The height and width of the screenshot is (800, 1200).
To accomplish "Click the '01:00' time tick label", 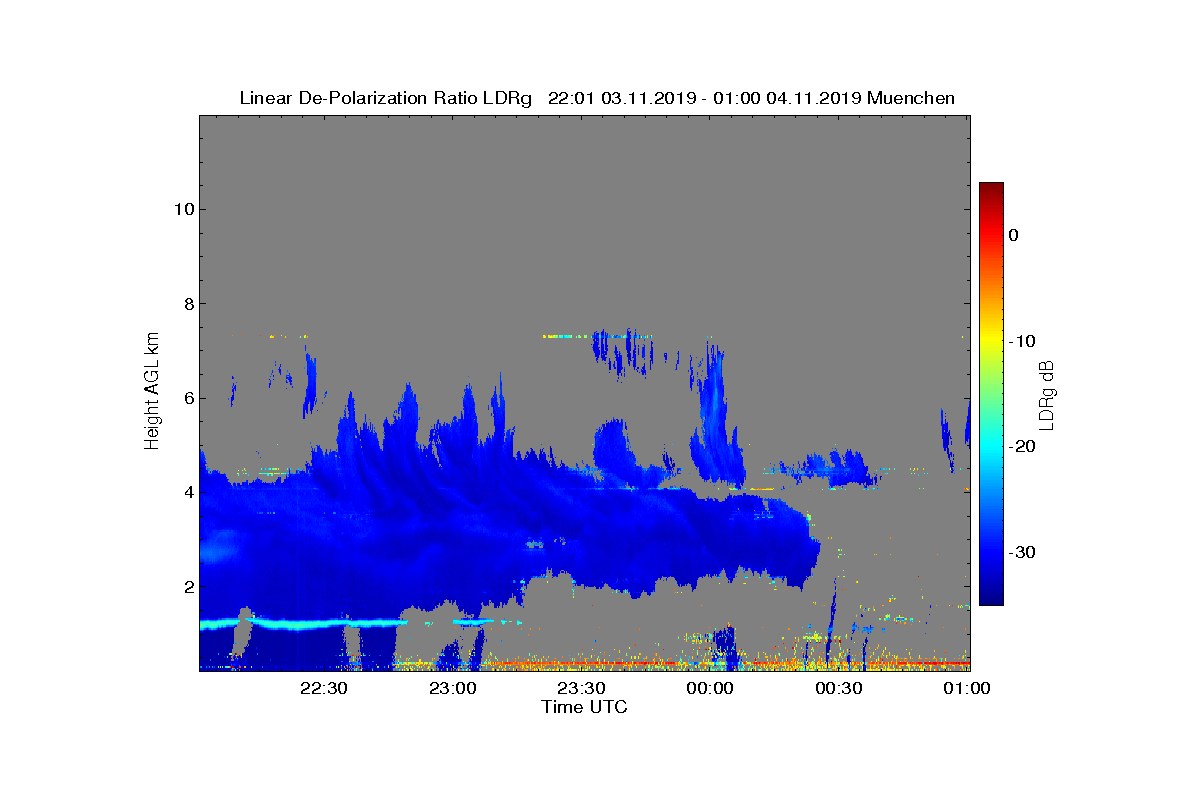I will pos(967,688).
